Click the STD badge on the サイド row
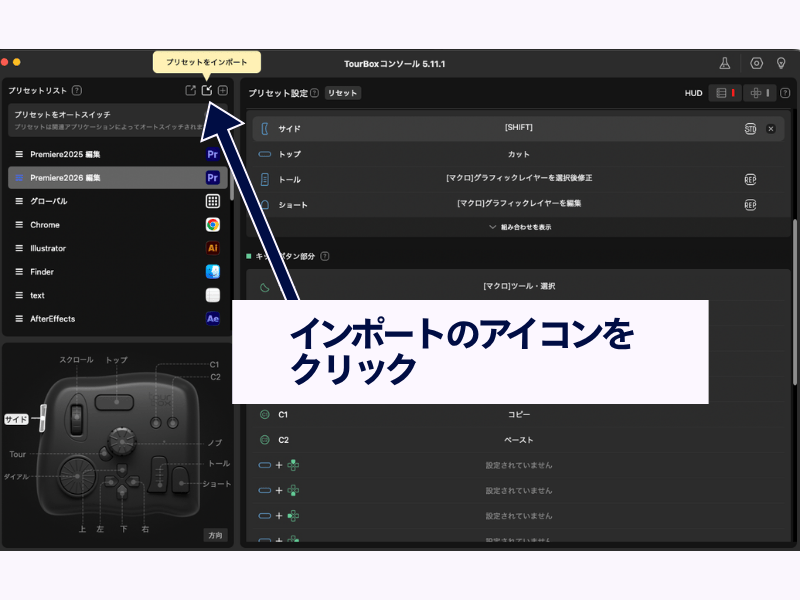Viewport: 800px width, 600px height. click(x=750, y=129)
